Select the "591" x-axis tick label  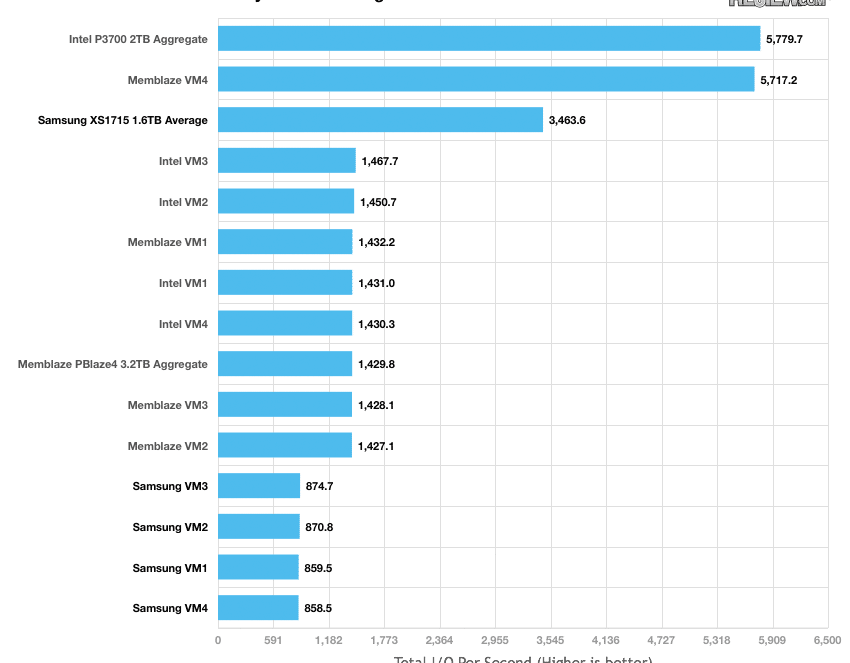click(x=273, y=640)
